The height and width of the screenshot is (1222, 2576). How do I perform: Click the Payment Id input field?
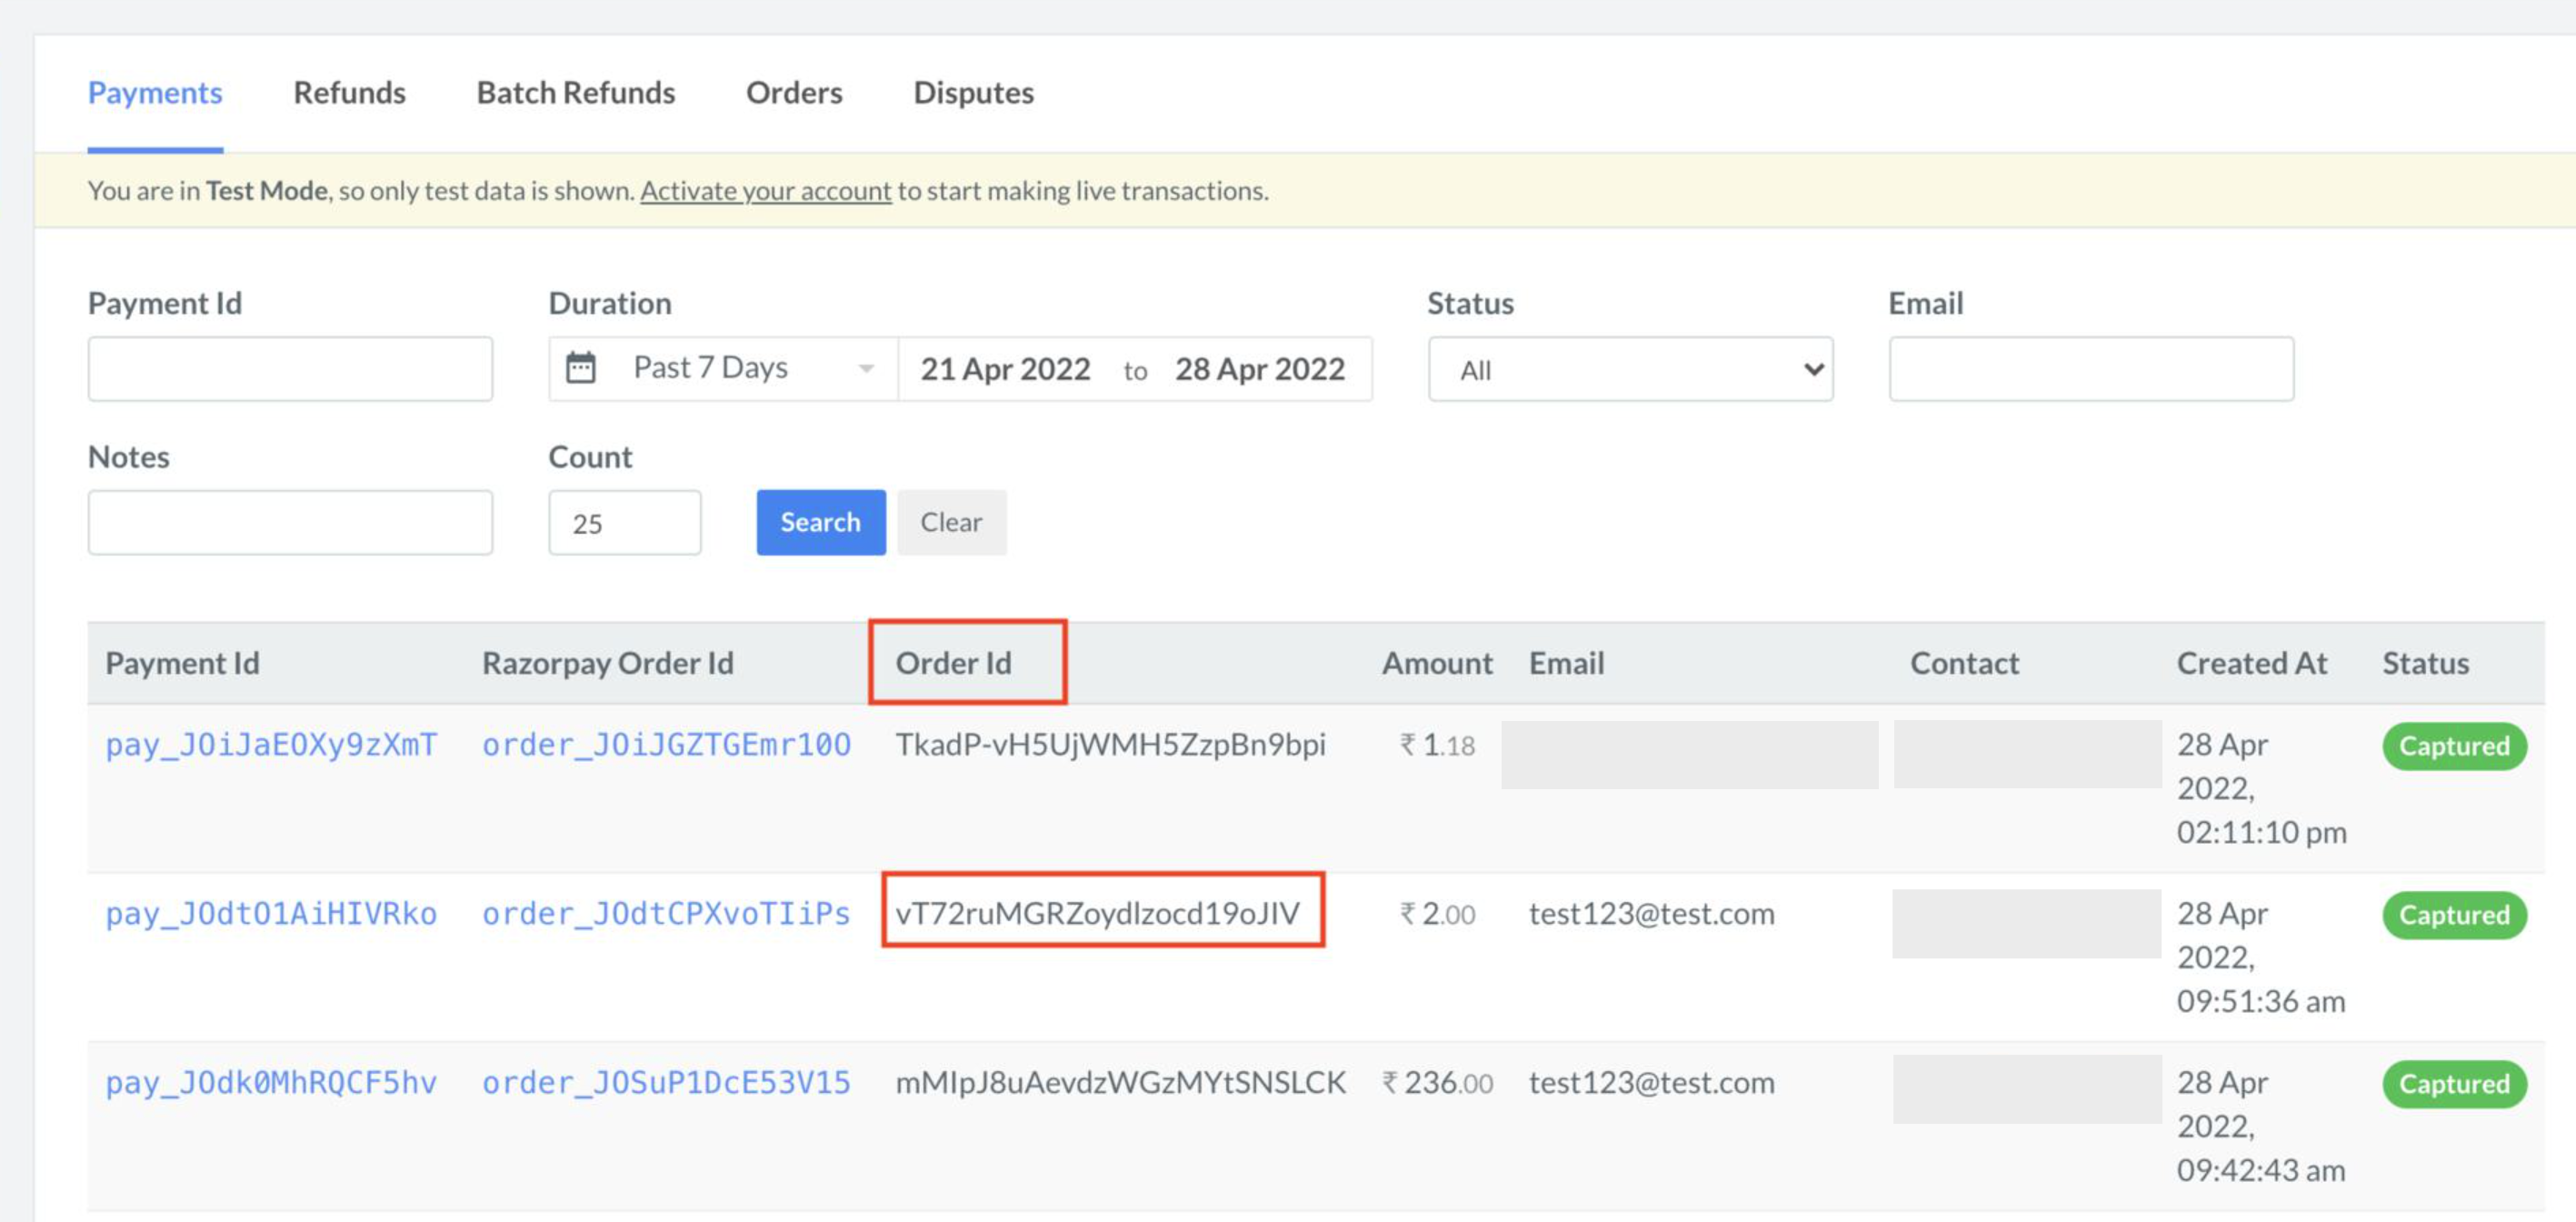point(291,368)
